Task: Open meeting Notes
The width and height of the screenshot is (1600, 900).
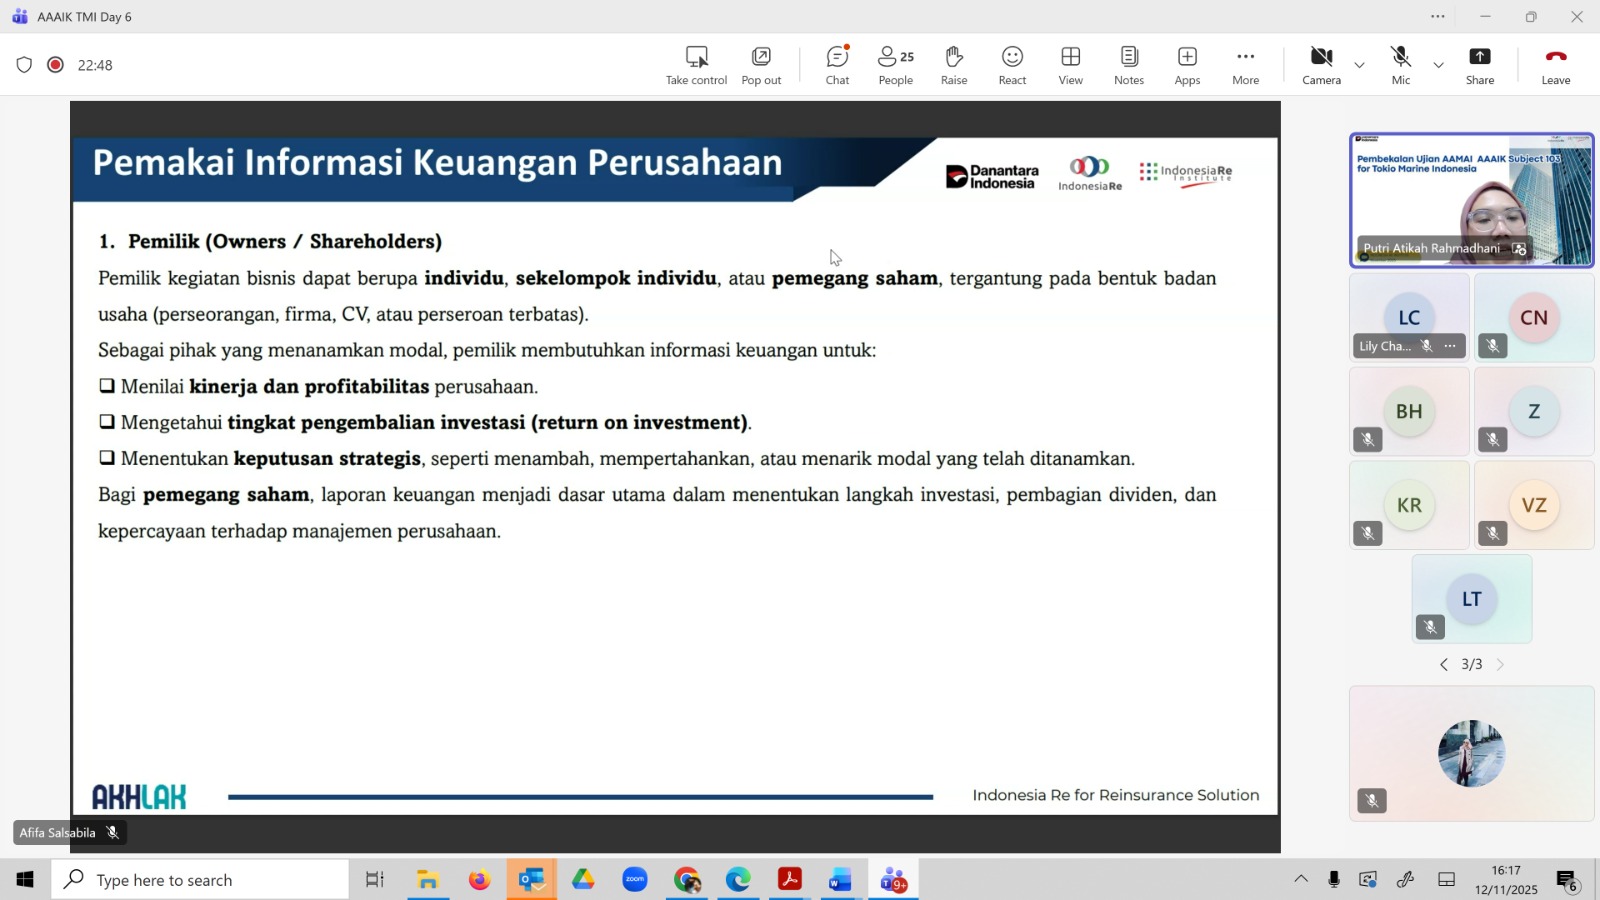Action: point(1128,65)
